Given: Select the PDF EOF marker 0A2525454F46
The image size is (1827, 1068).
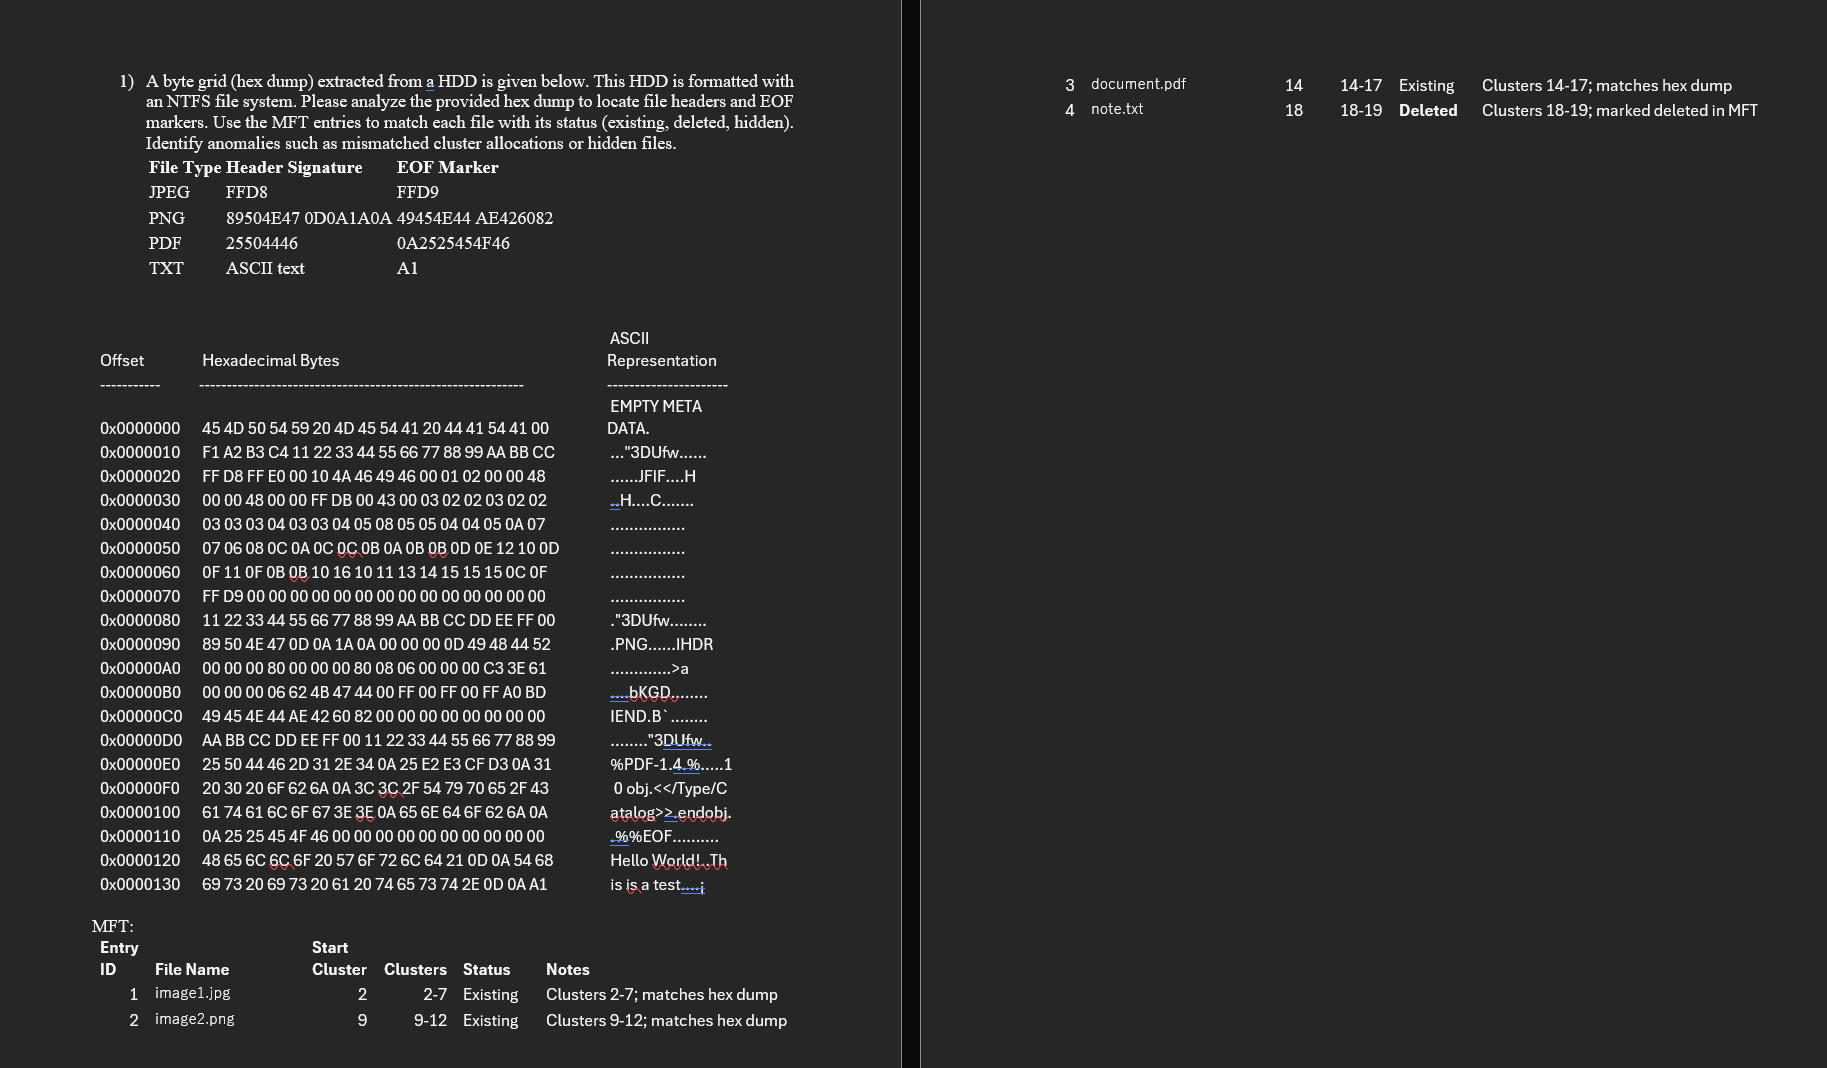Looking at the screenshot, I should (x=452, y=242).
